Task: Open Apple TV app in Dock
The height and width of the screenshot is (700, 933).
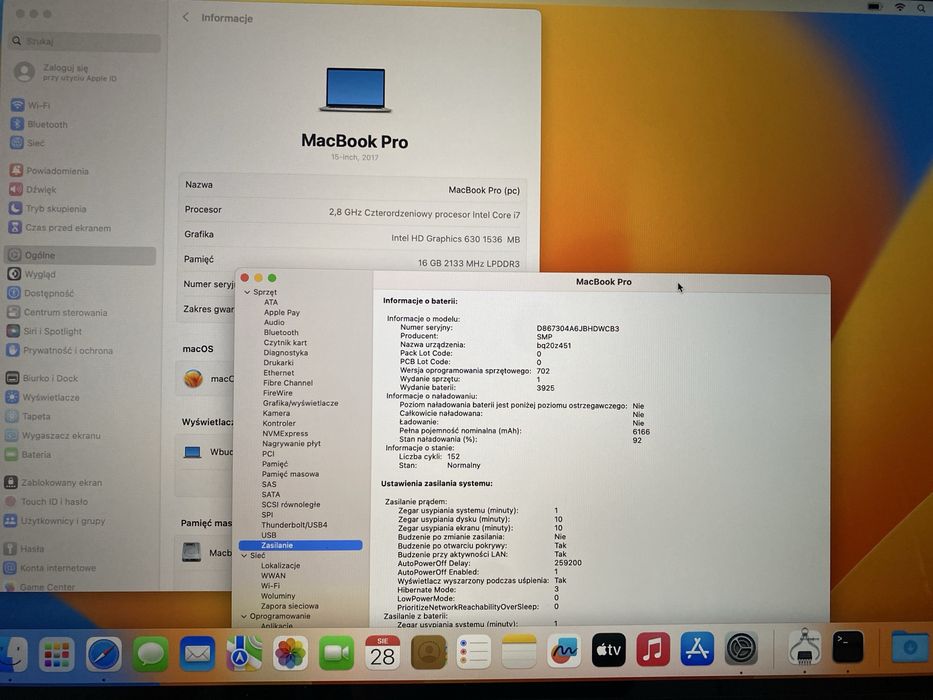Action: click(x=608, y=650)
